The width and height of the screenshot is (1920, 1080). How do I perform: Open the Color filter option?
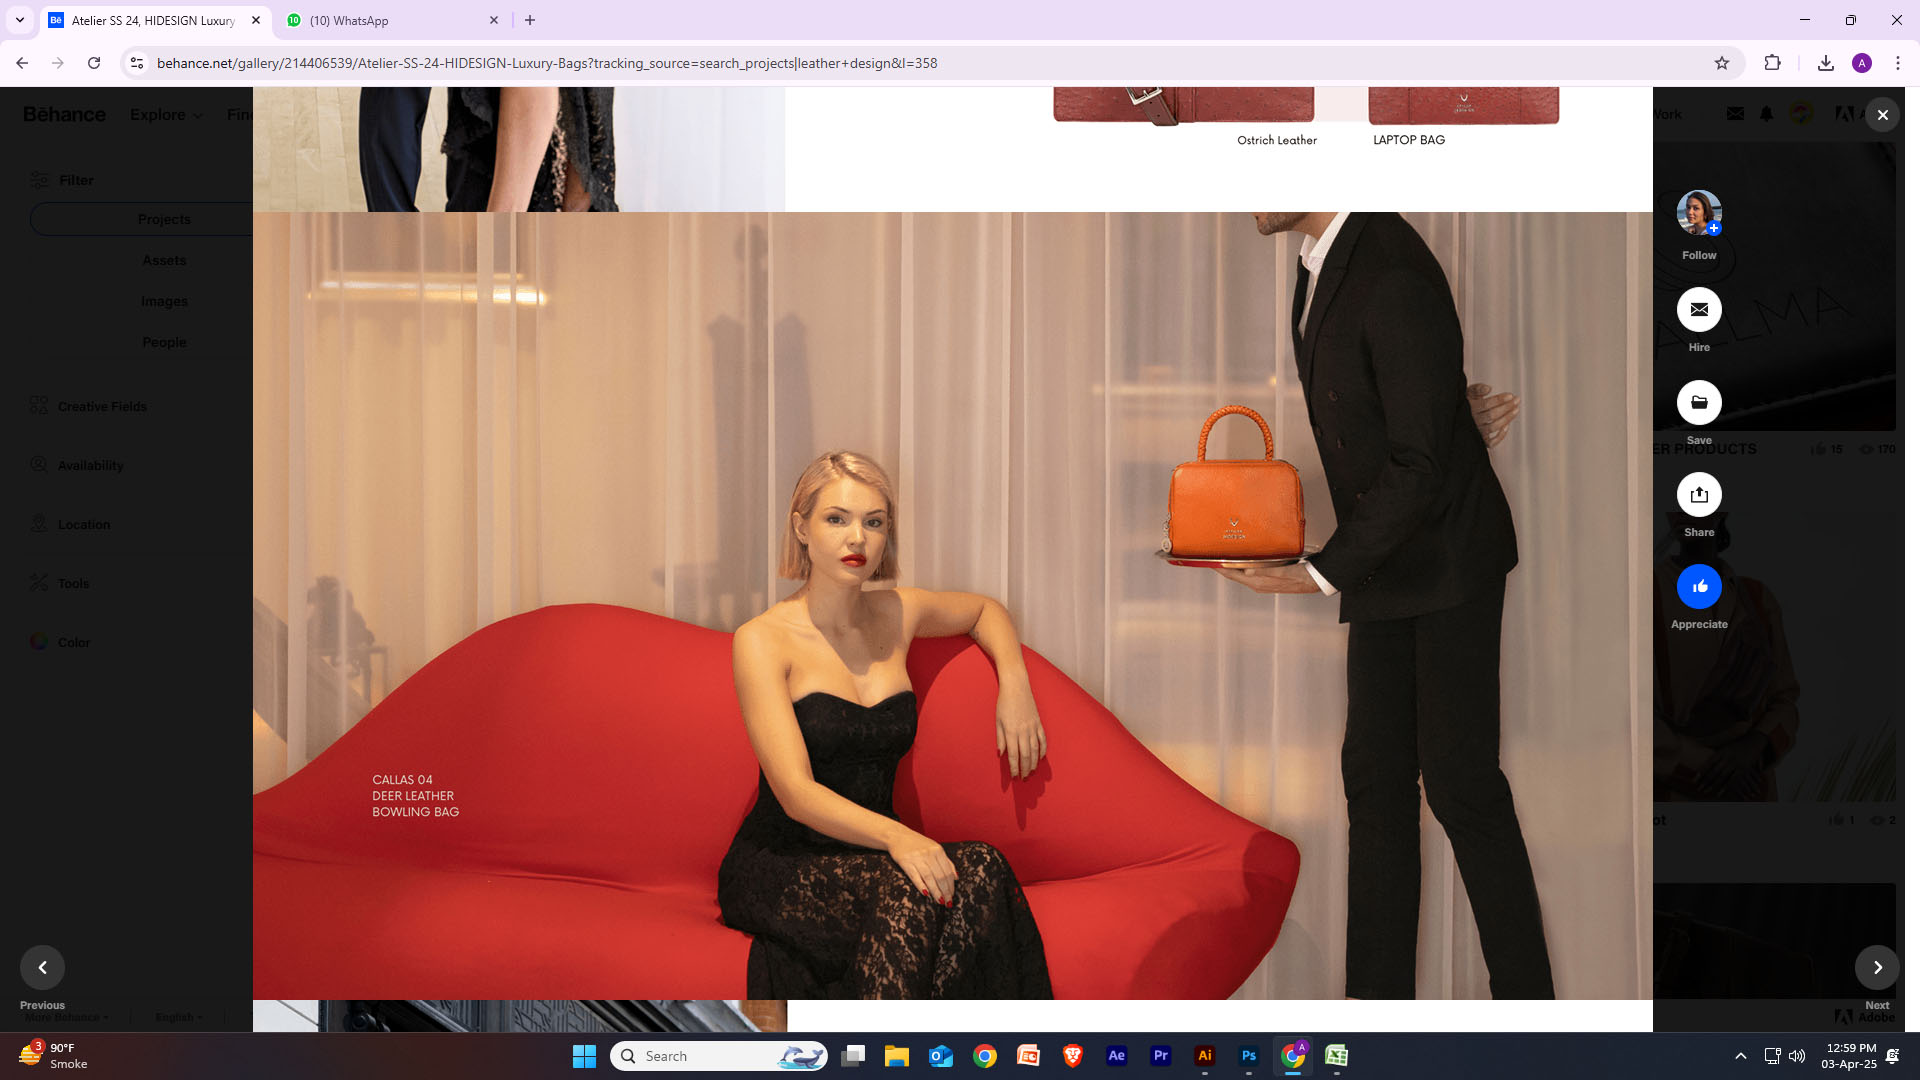point(73,642)
